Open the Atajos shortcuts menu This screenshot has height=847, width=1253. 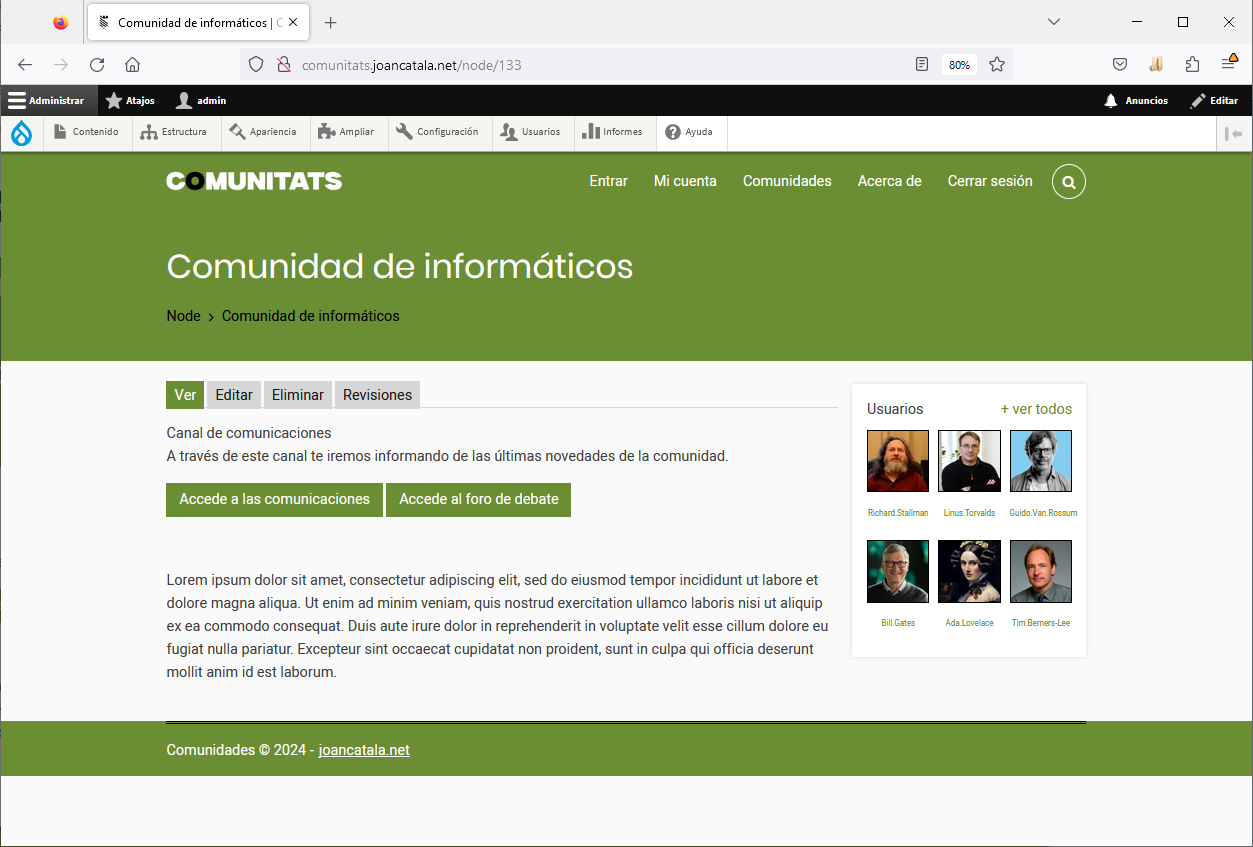[130, 101]
